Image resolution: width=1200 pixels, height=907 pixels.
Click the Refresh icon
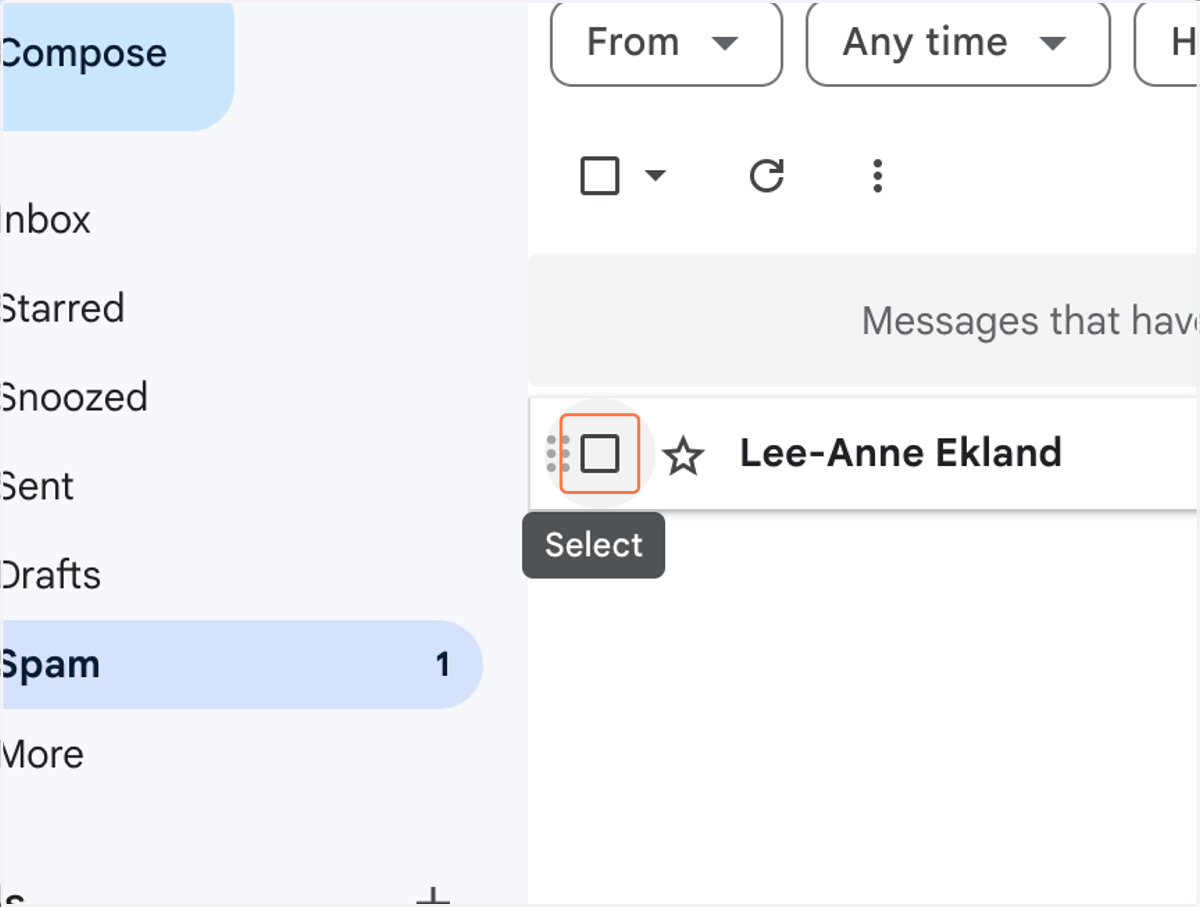(x=767, y=176)
